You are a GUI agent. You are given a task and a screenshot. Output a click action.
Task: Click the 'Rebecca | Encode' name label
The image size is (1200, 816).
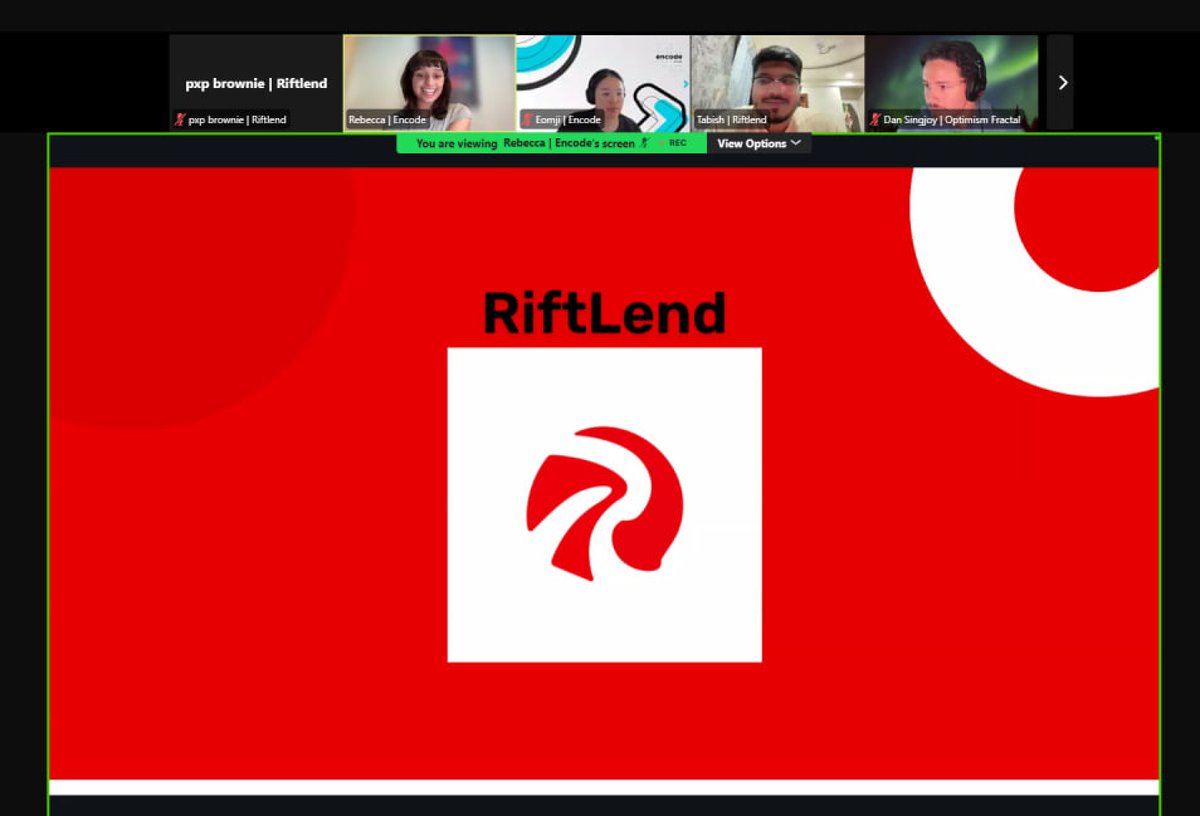[387, 120]
